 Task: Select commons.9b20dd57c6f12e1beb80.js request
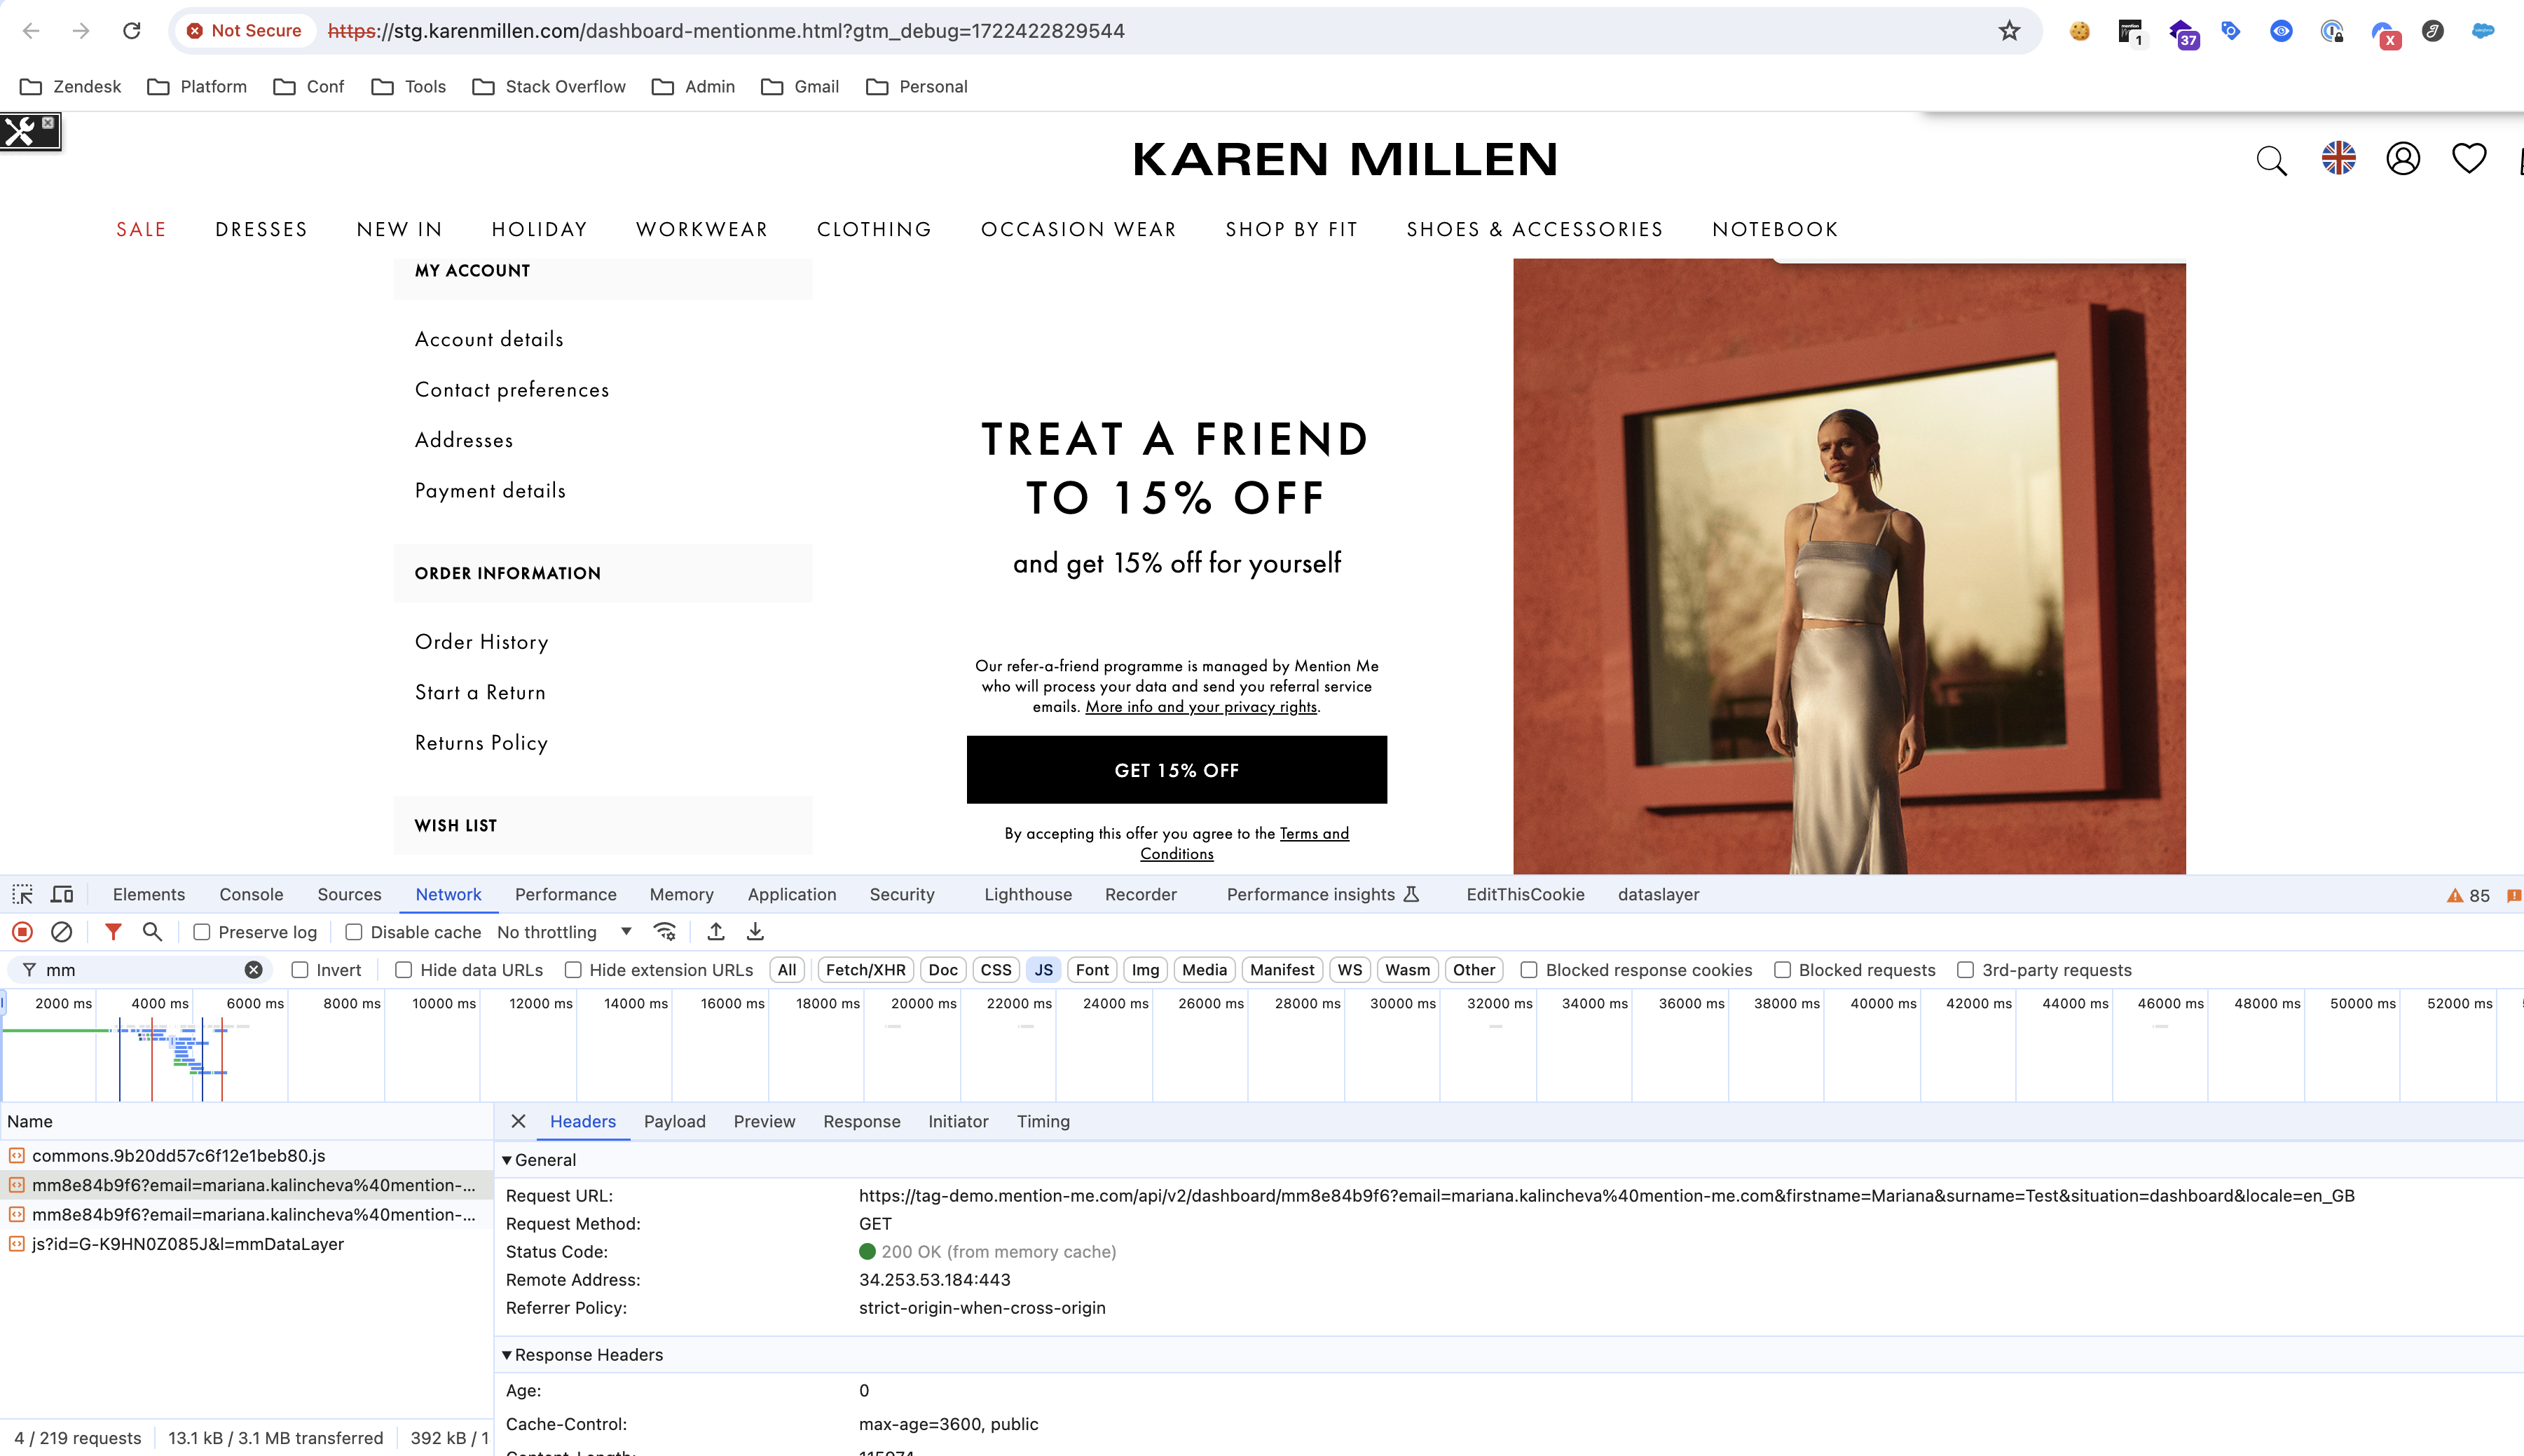click(245, 1155)
